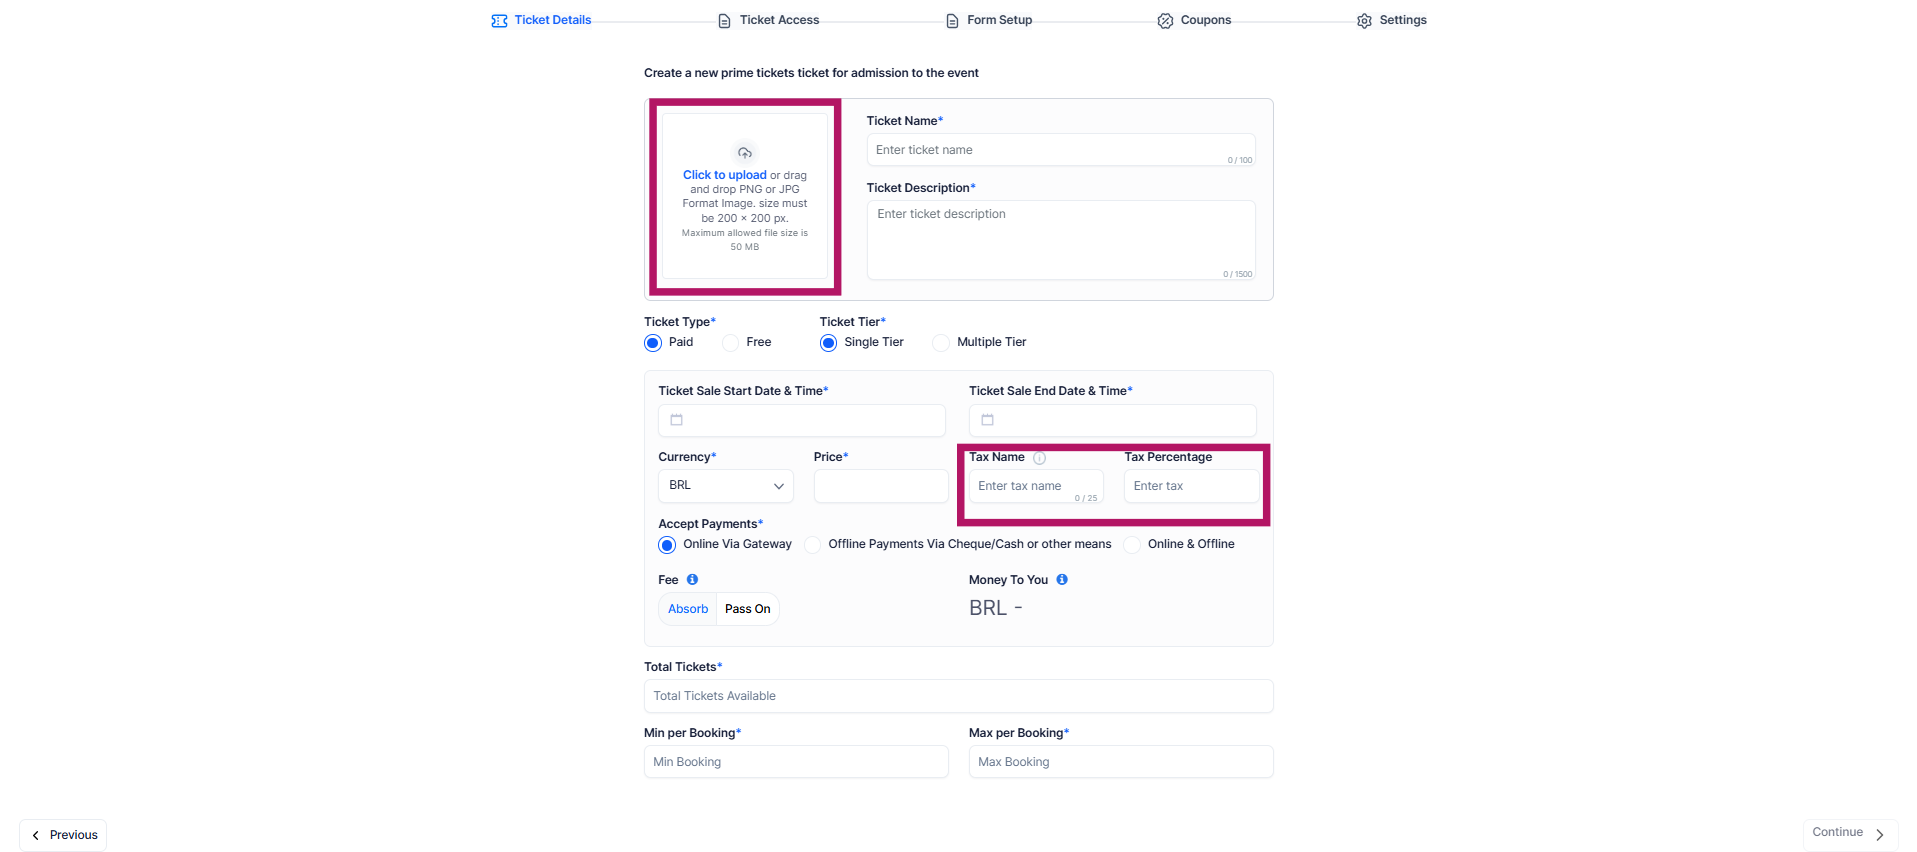The image size is (1917, 852).
Task: Click the Coupons step icon
Action: (1165, 21)
